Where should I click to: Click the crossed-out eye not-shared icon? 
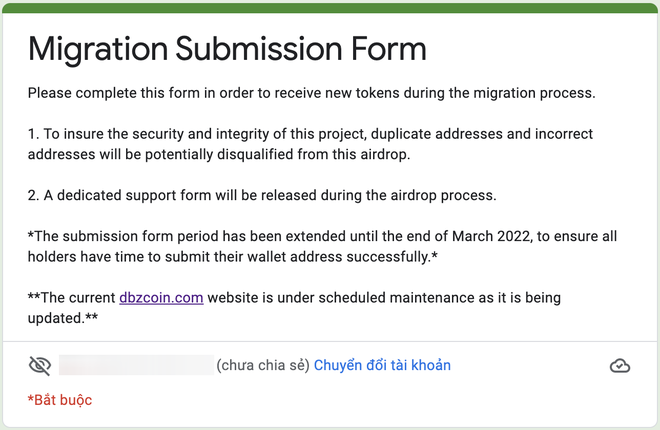coord(39,366)
